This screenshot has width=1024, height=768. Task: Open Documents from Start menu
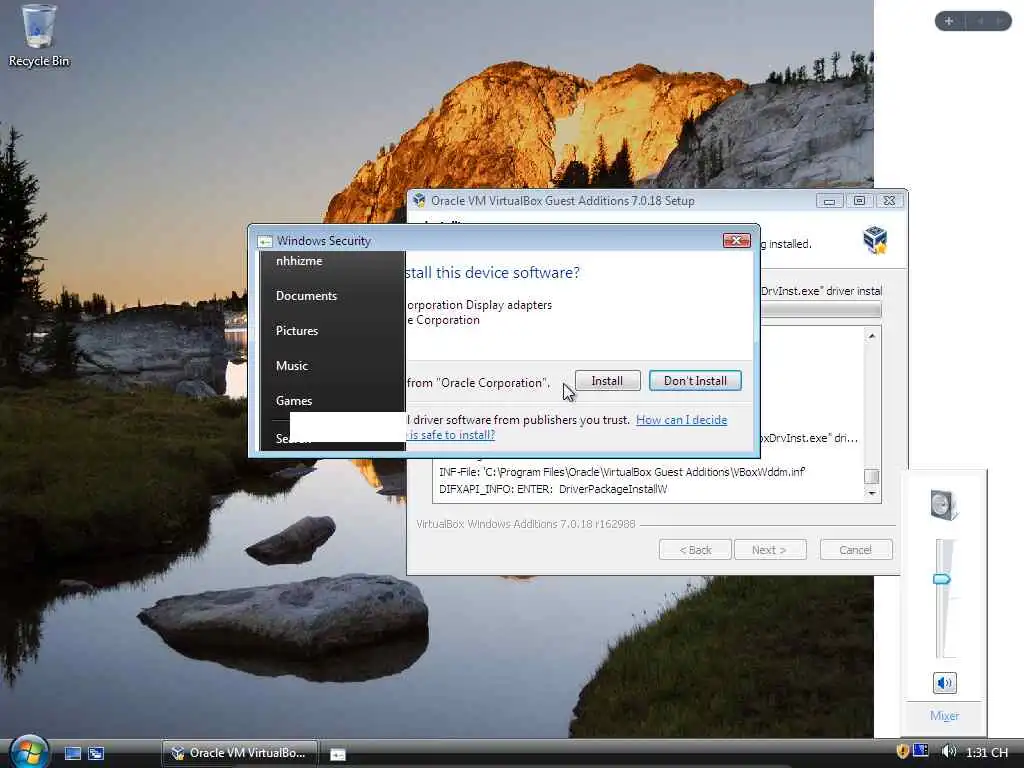pos(306,296)
